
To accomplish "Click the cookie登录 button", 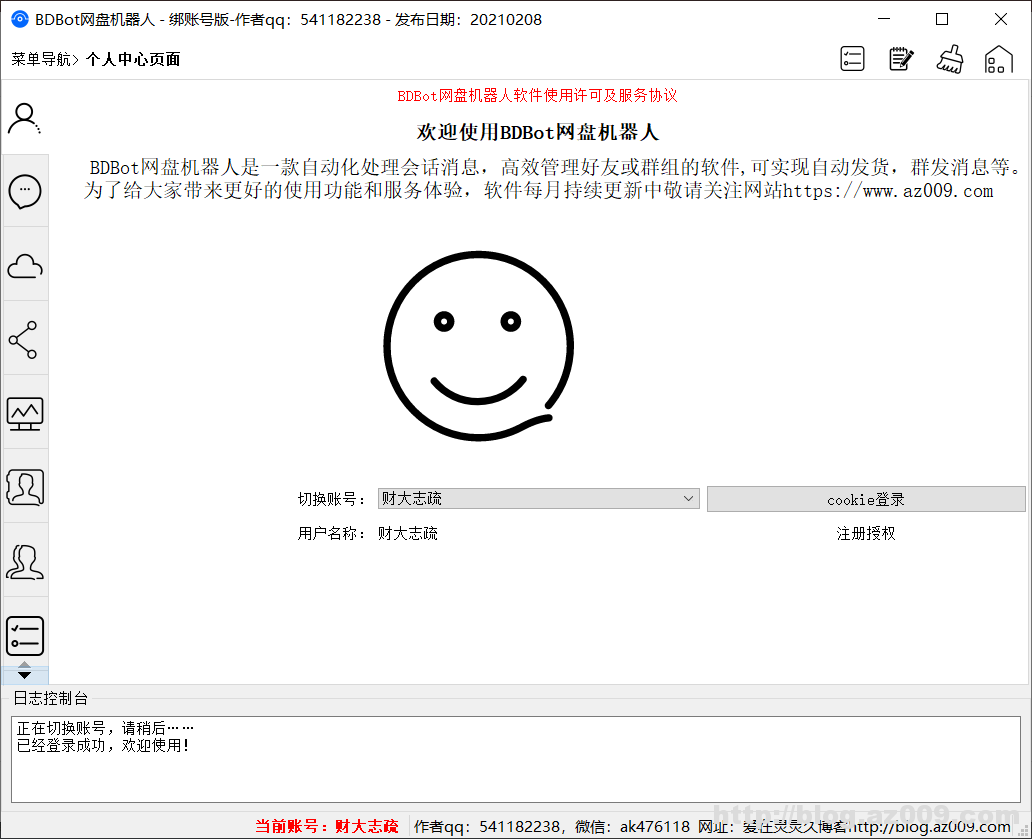I will tap(866, 498).
